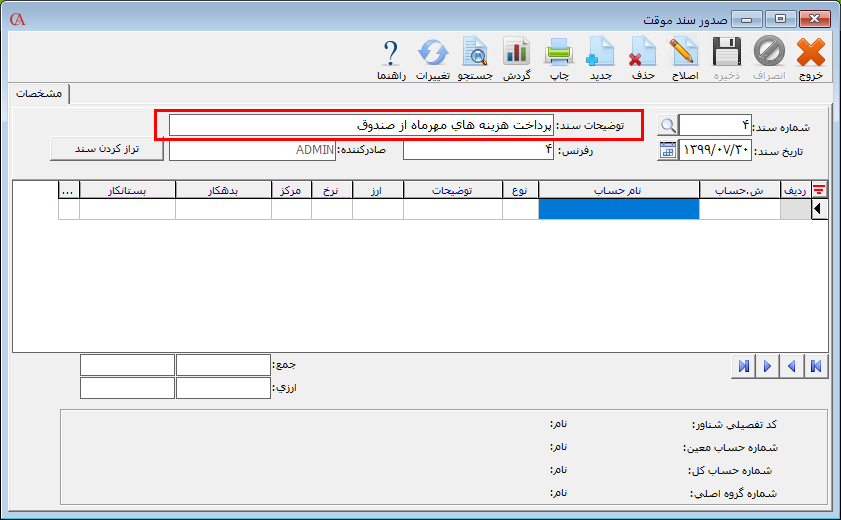Click the بستانکار column header
841x520 pixels.
point(127,190)
